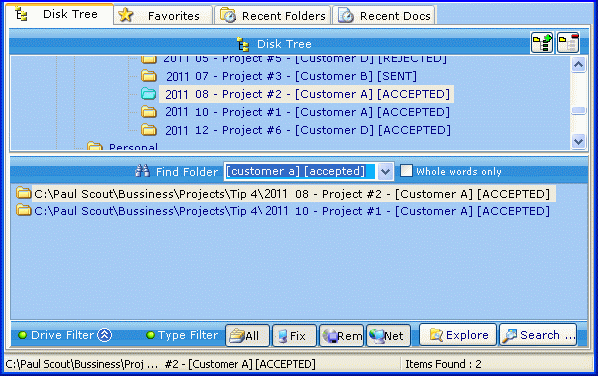This screenshot has width=598, height=376.
Task: Click the cyan open-folder icon of Project #2
Action: pos(149,94)
